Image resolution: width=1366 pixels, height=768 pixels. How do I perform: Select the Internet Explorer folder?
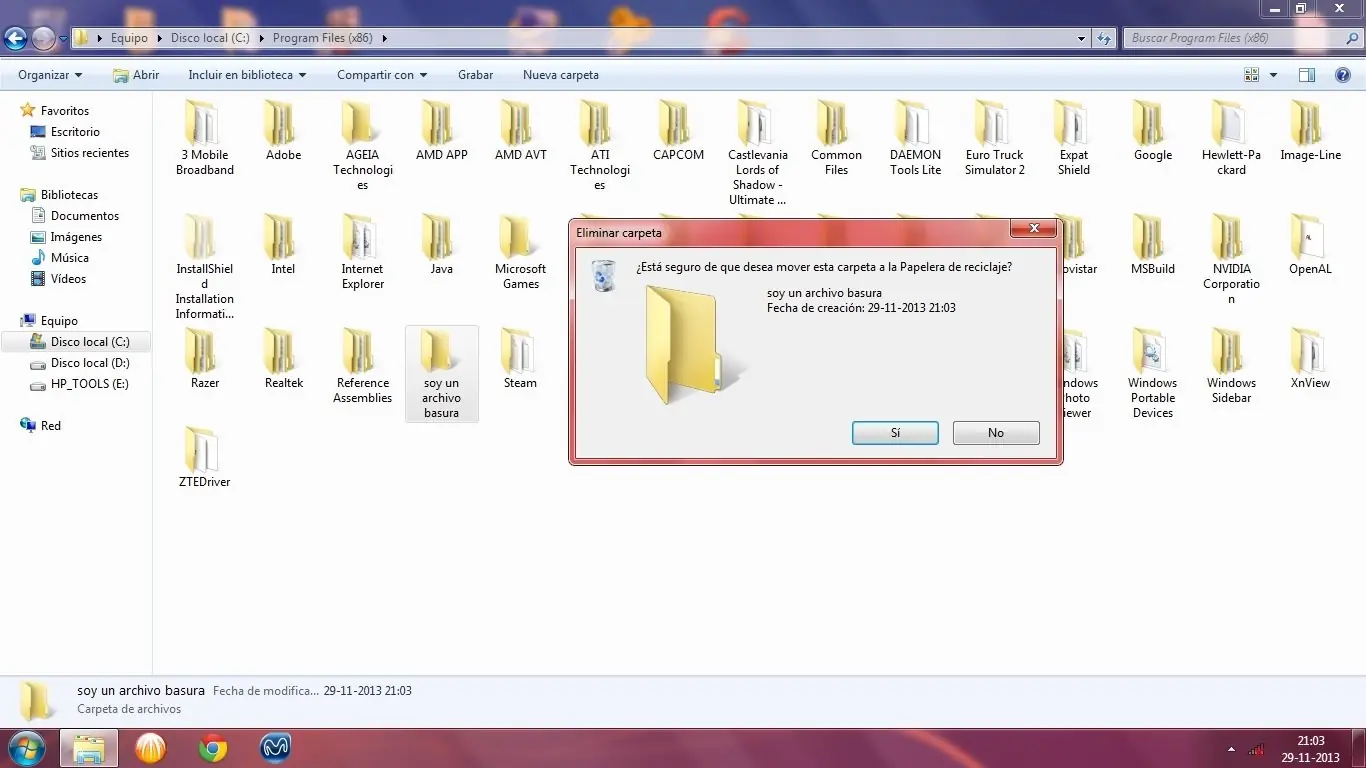pyautogui.click(x=363, y=252)
